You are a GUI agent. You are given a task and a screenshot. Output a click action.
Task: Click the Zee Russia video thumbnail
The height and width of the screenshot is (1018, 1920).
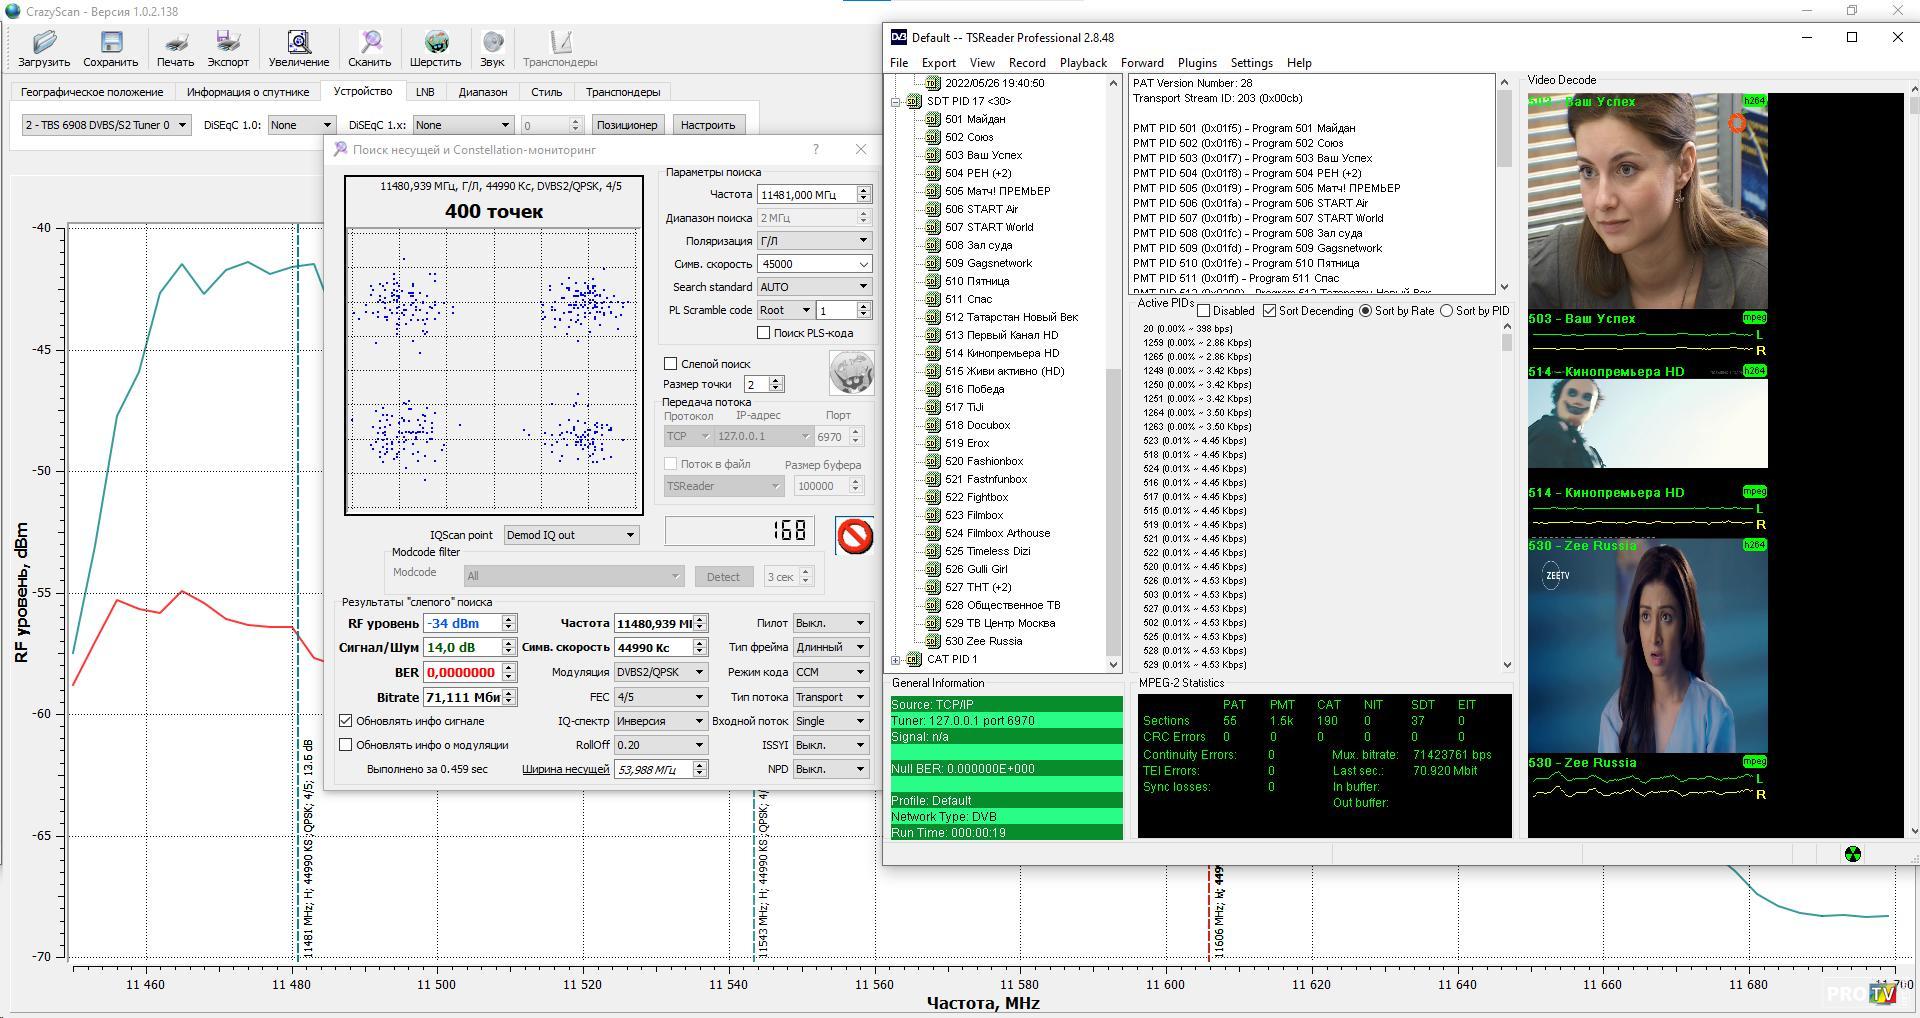click(x=1647, y=646)
